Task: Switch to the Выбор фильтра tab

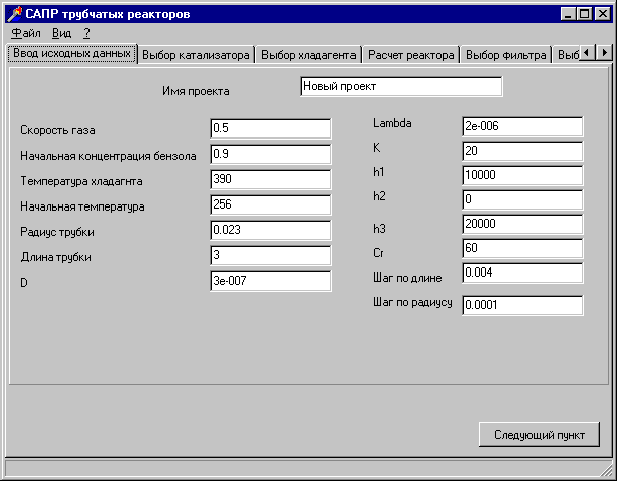Action: click(506, 55)
